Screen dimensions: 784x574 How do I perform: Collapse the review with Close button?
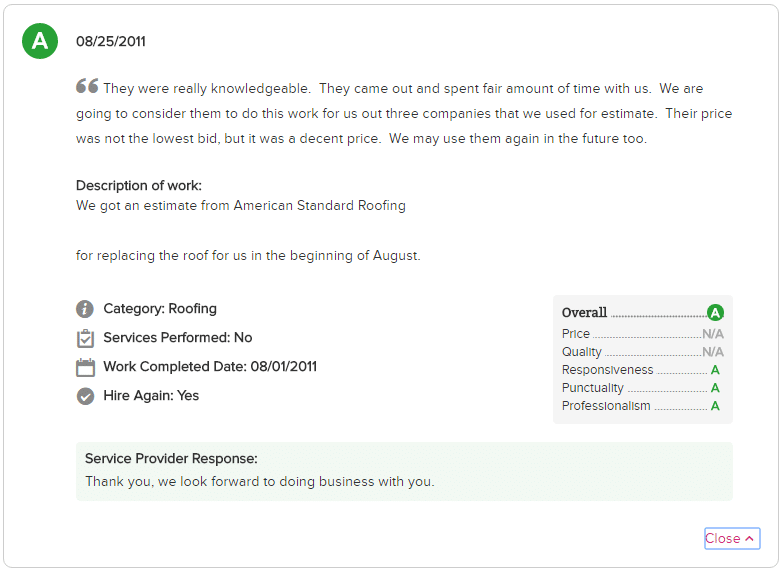click(x=732, y=538)
